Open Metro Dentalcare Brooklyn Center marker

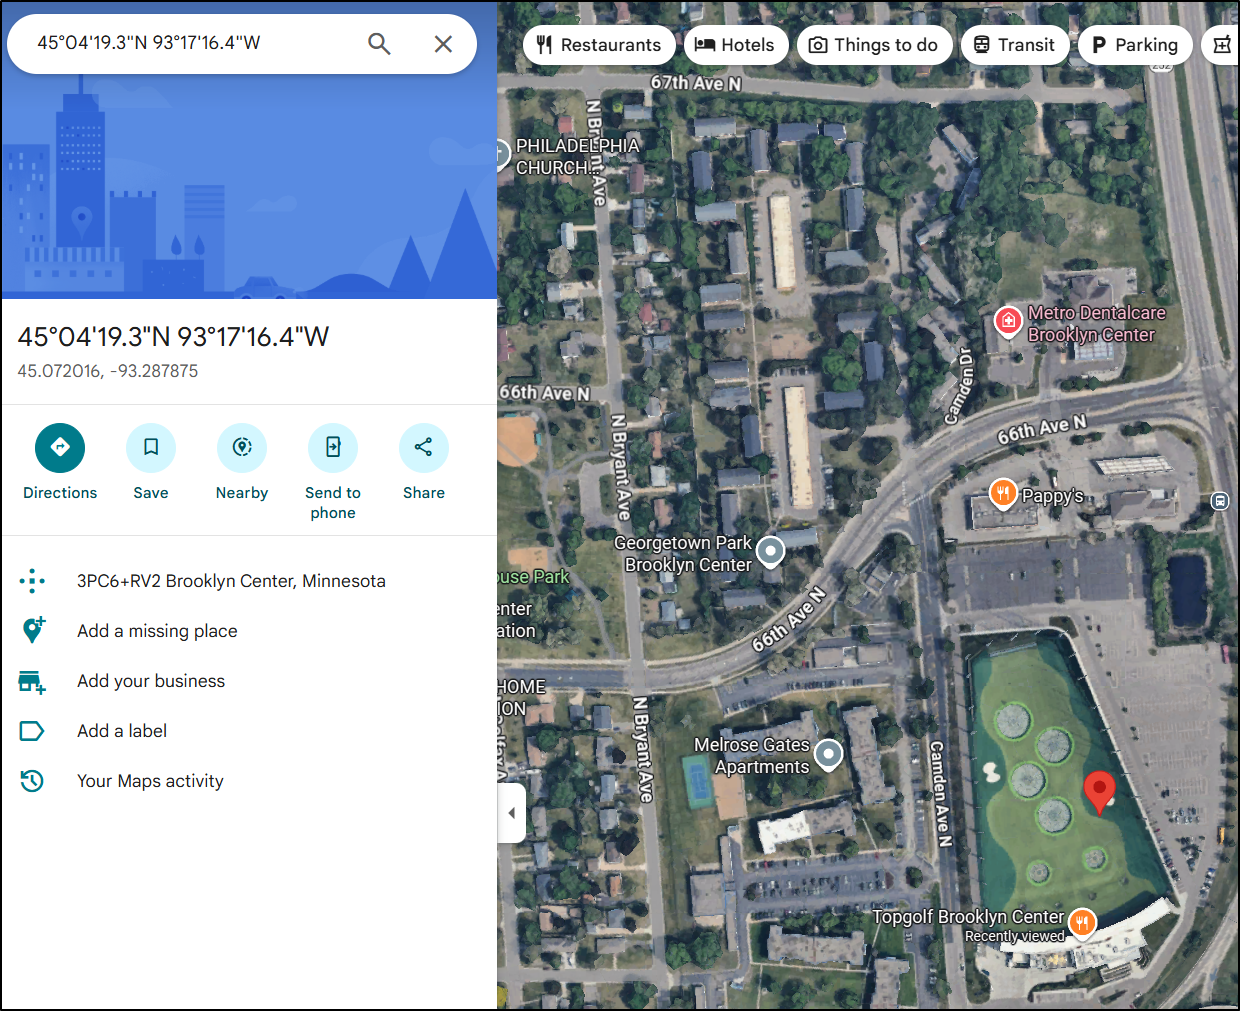(x=1008, y=321)
